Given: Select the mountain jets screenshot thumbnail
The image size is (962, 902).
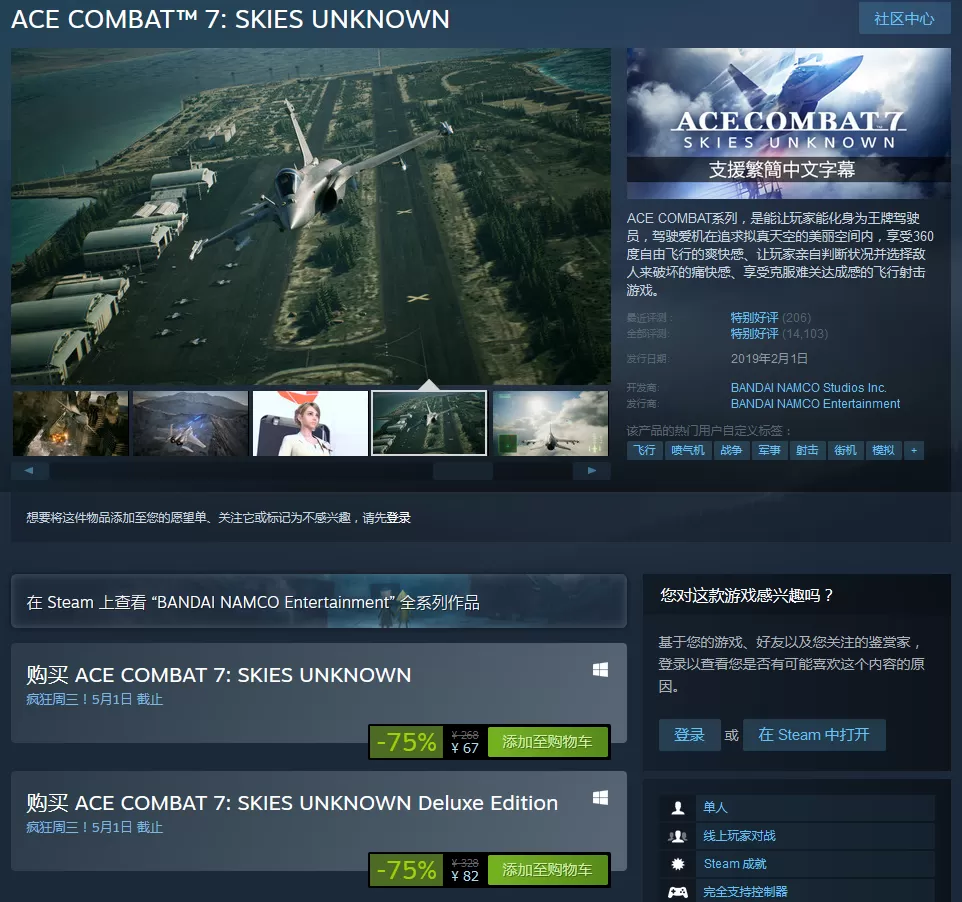Looking at the screenshot, I should (191, 423).
